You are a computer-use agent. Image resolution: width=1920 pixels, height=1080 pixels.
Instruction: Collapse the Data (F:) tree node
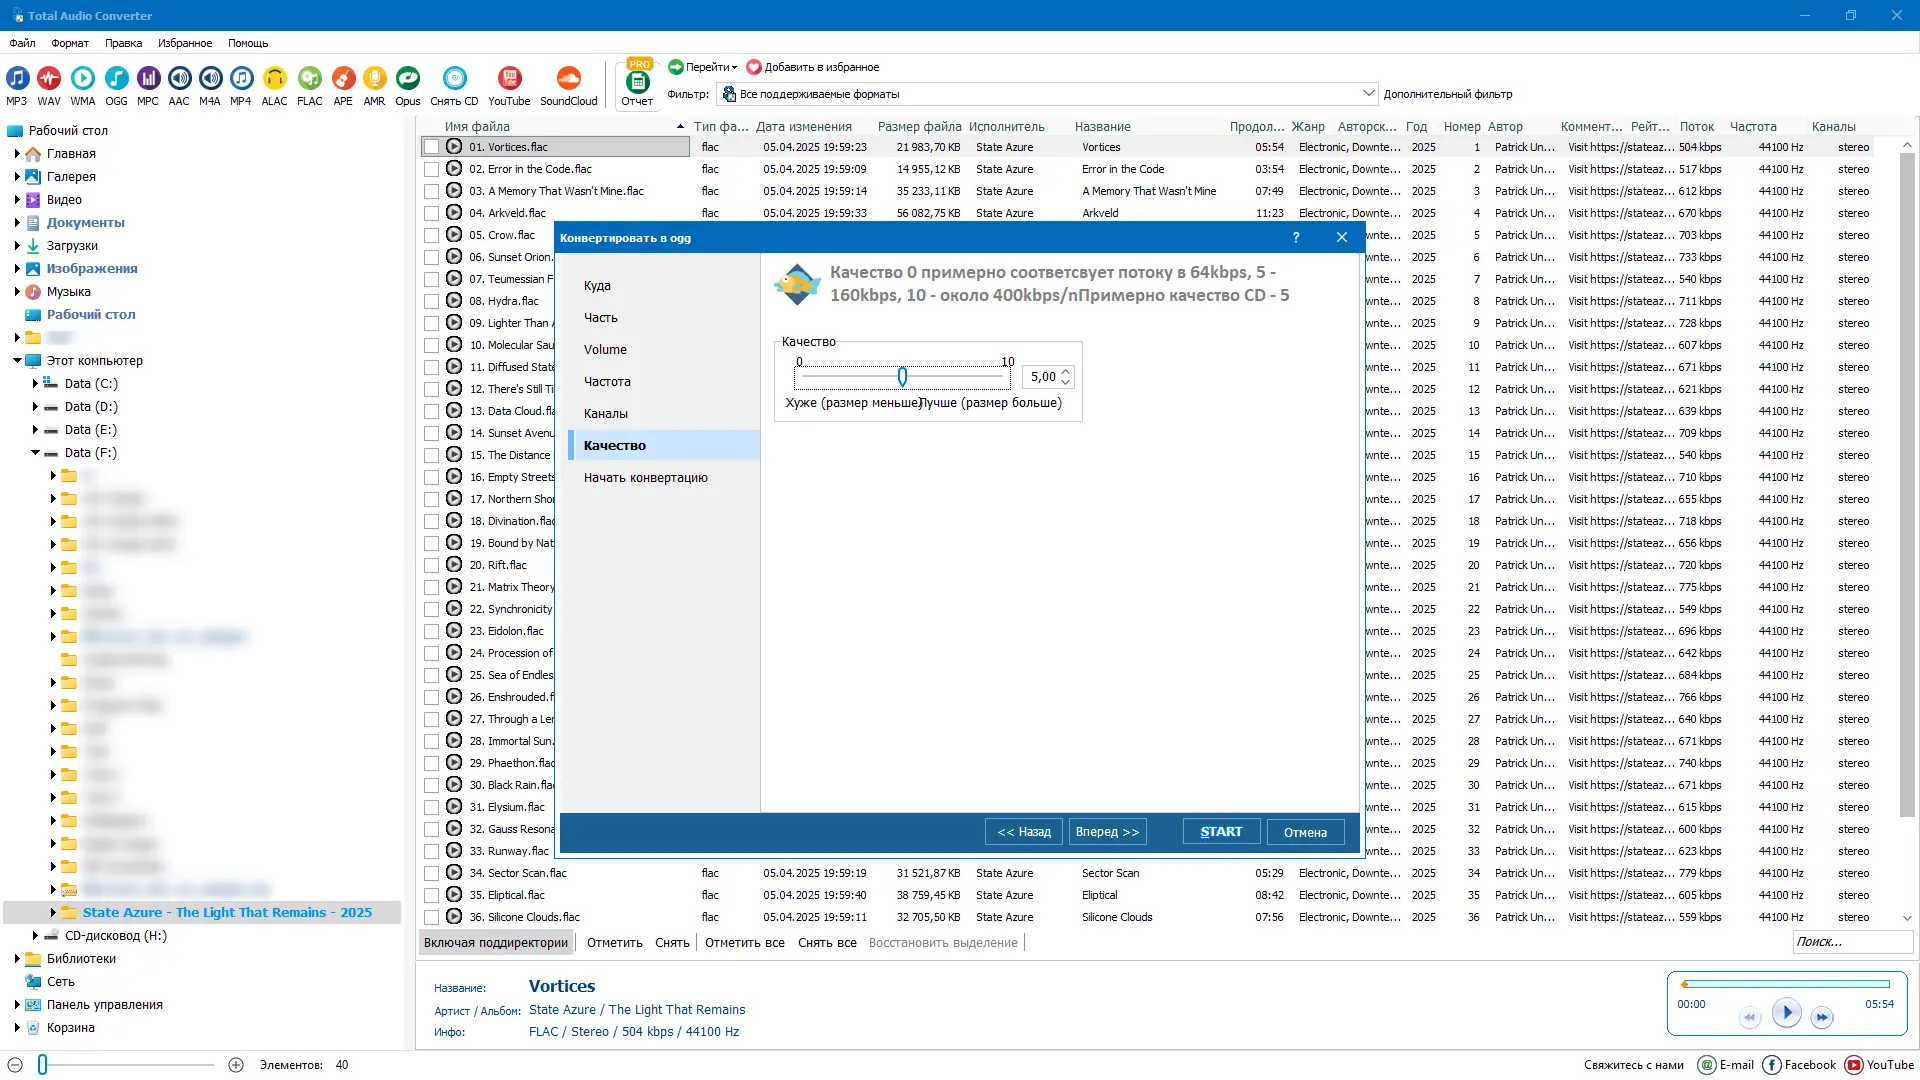click(35, 453)
